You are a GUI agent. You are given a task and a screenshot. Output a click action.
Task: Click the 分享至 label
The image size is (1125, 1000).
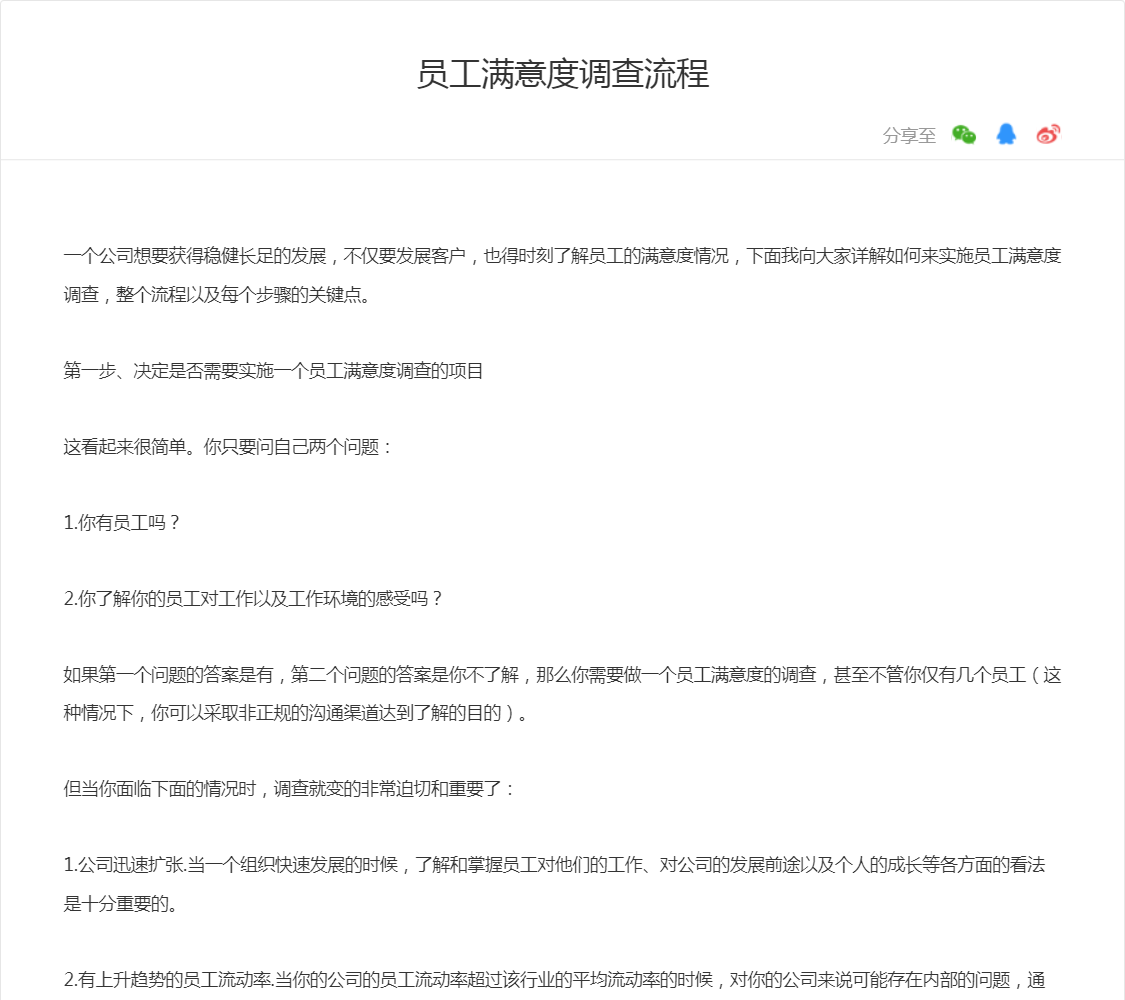tap(909, 136)
